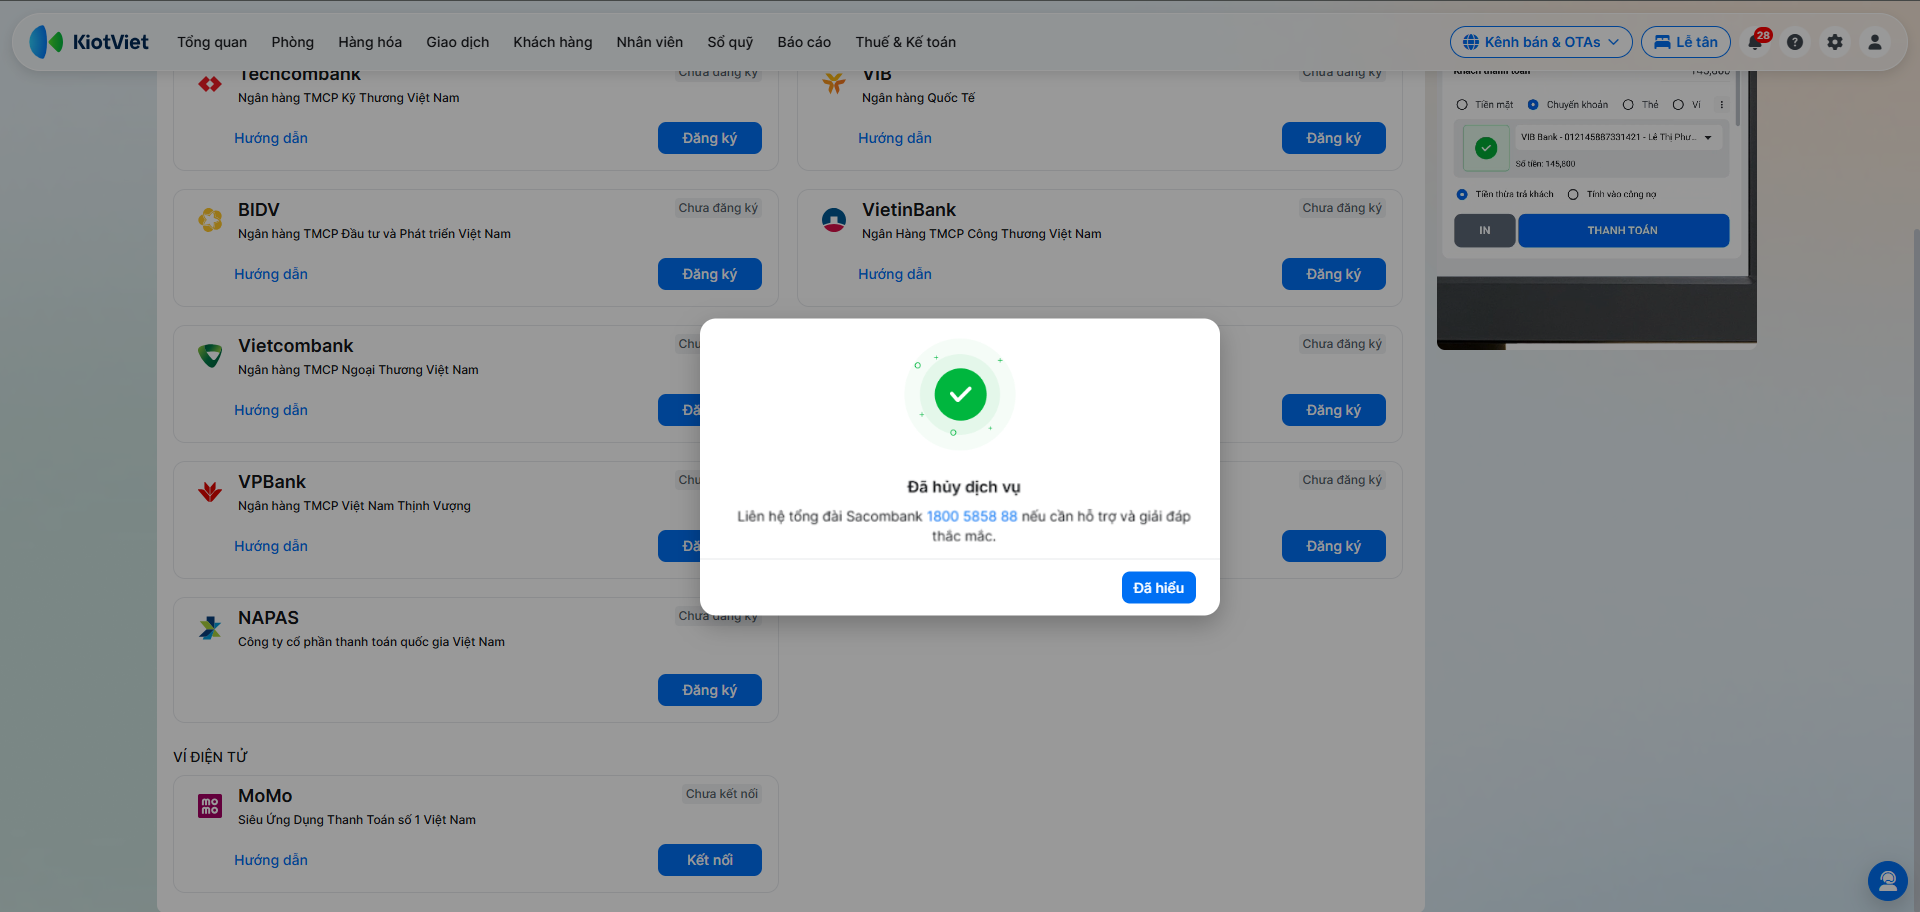
Task: Open Hướng dẫn for VIB
Action: (895, 138)
